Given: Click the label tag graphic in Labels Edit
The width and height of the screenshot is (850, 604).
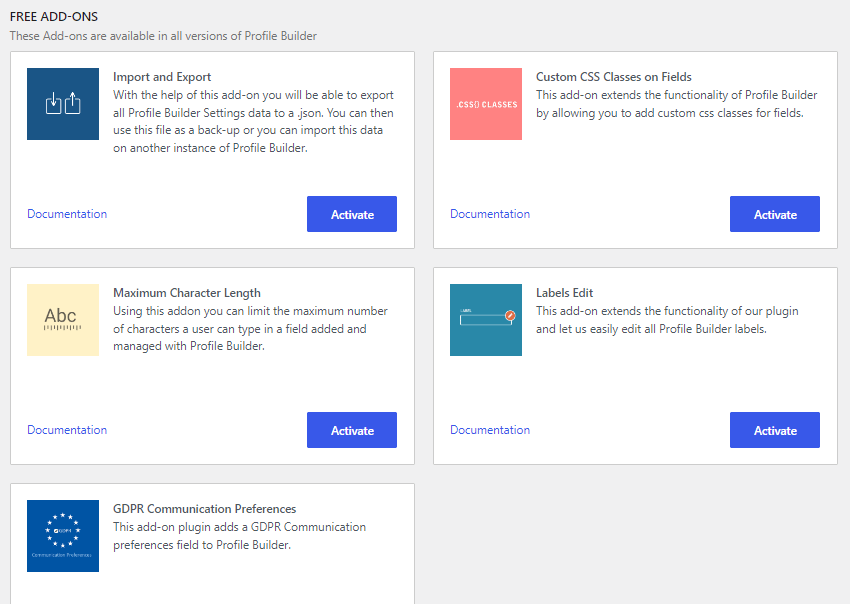Looking at the screenshot, I should [x=485, y=320].
